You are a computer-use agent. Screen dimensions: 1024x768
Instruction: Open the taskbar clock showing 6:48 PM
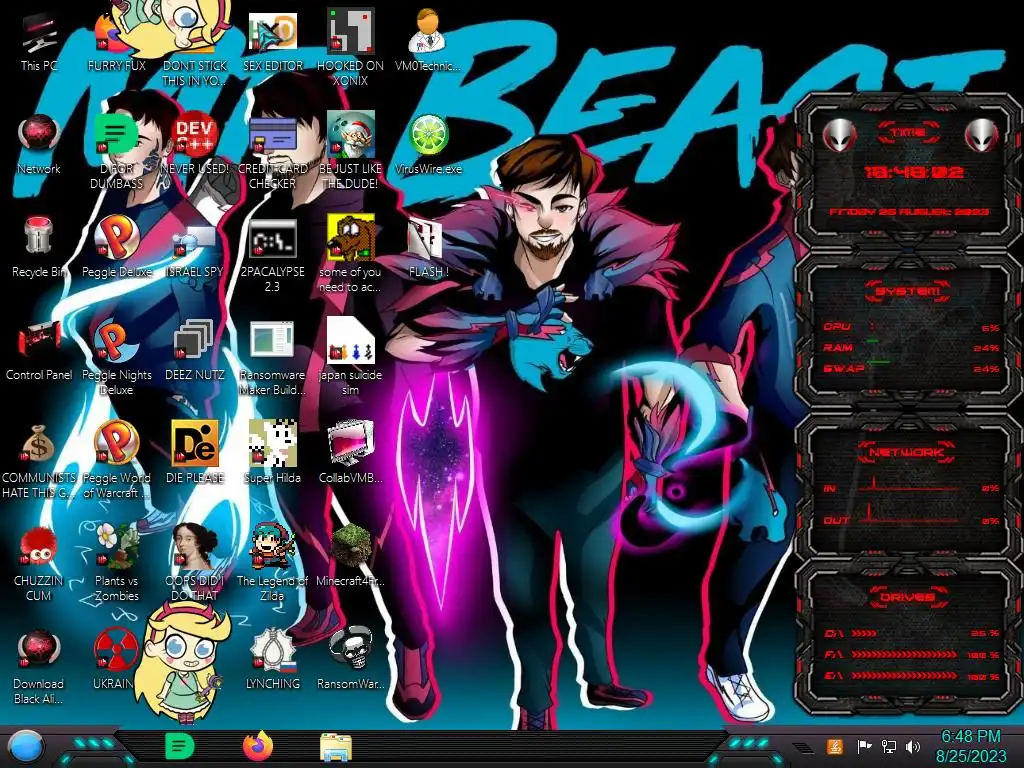click(971, 746)
